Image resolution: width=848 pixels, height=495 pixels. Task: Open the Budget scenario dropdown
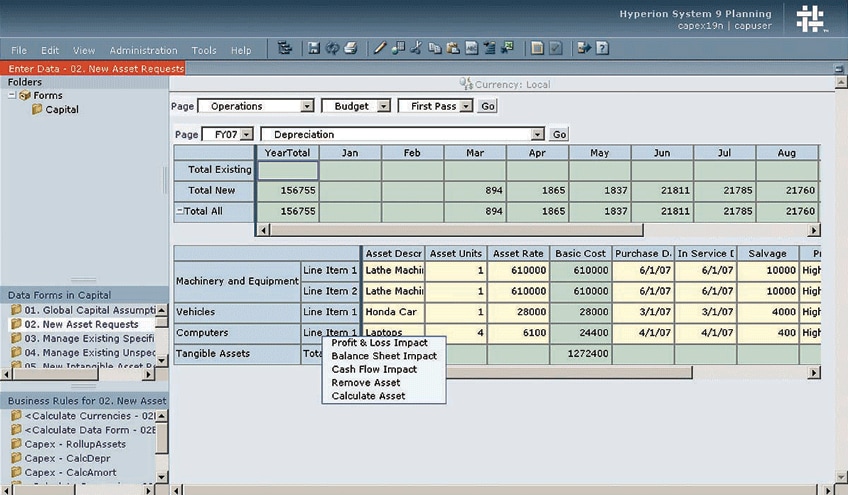click(x=383, y=106)
